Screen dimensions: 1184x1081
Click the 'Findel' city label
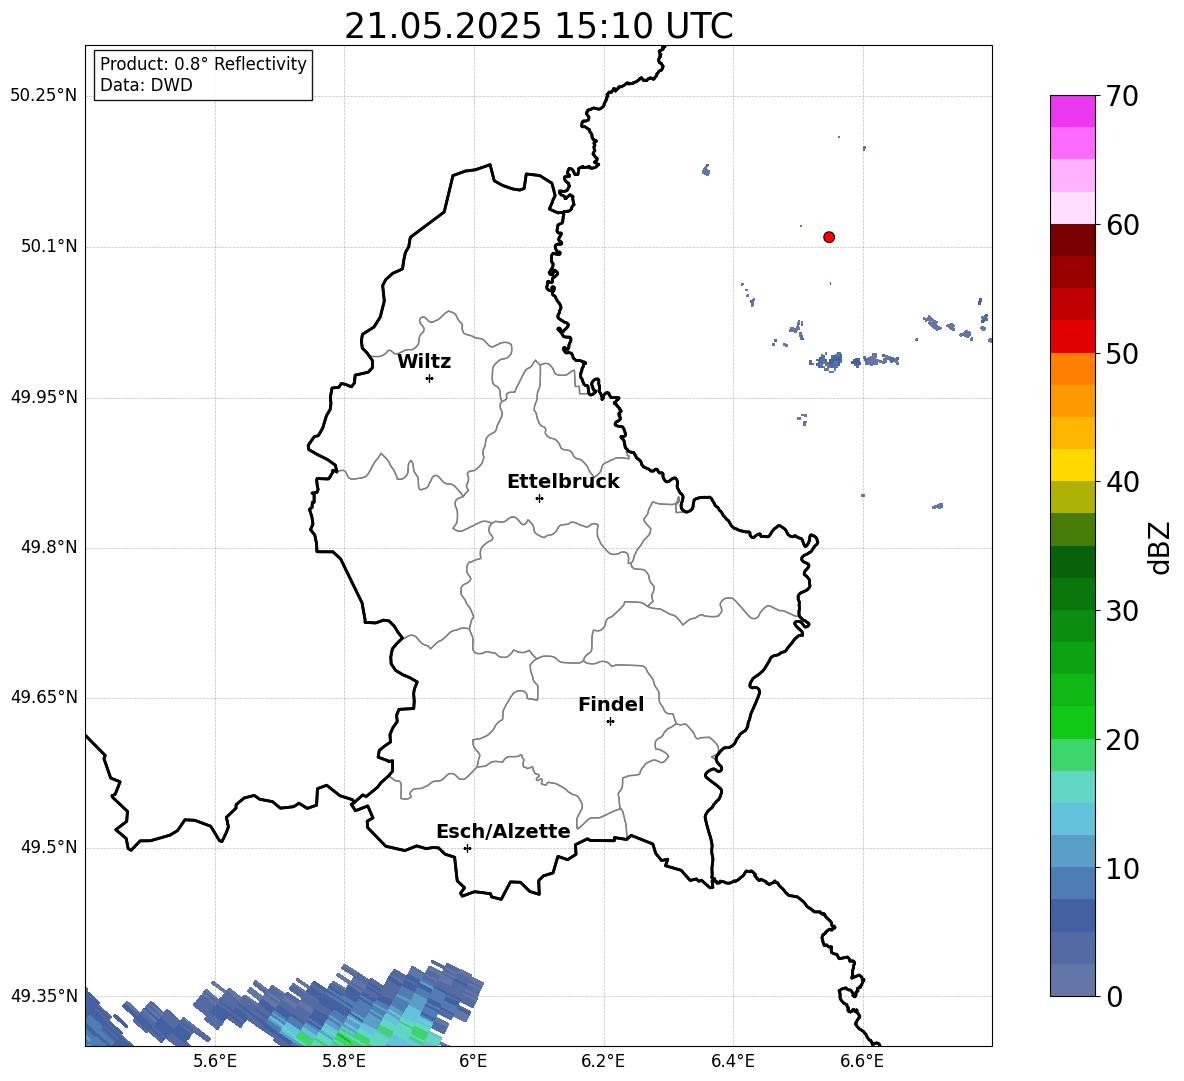pyautogui.click(x=611, y=704)
